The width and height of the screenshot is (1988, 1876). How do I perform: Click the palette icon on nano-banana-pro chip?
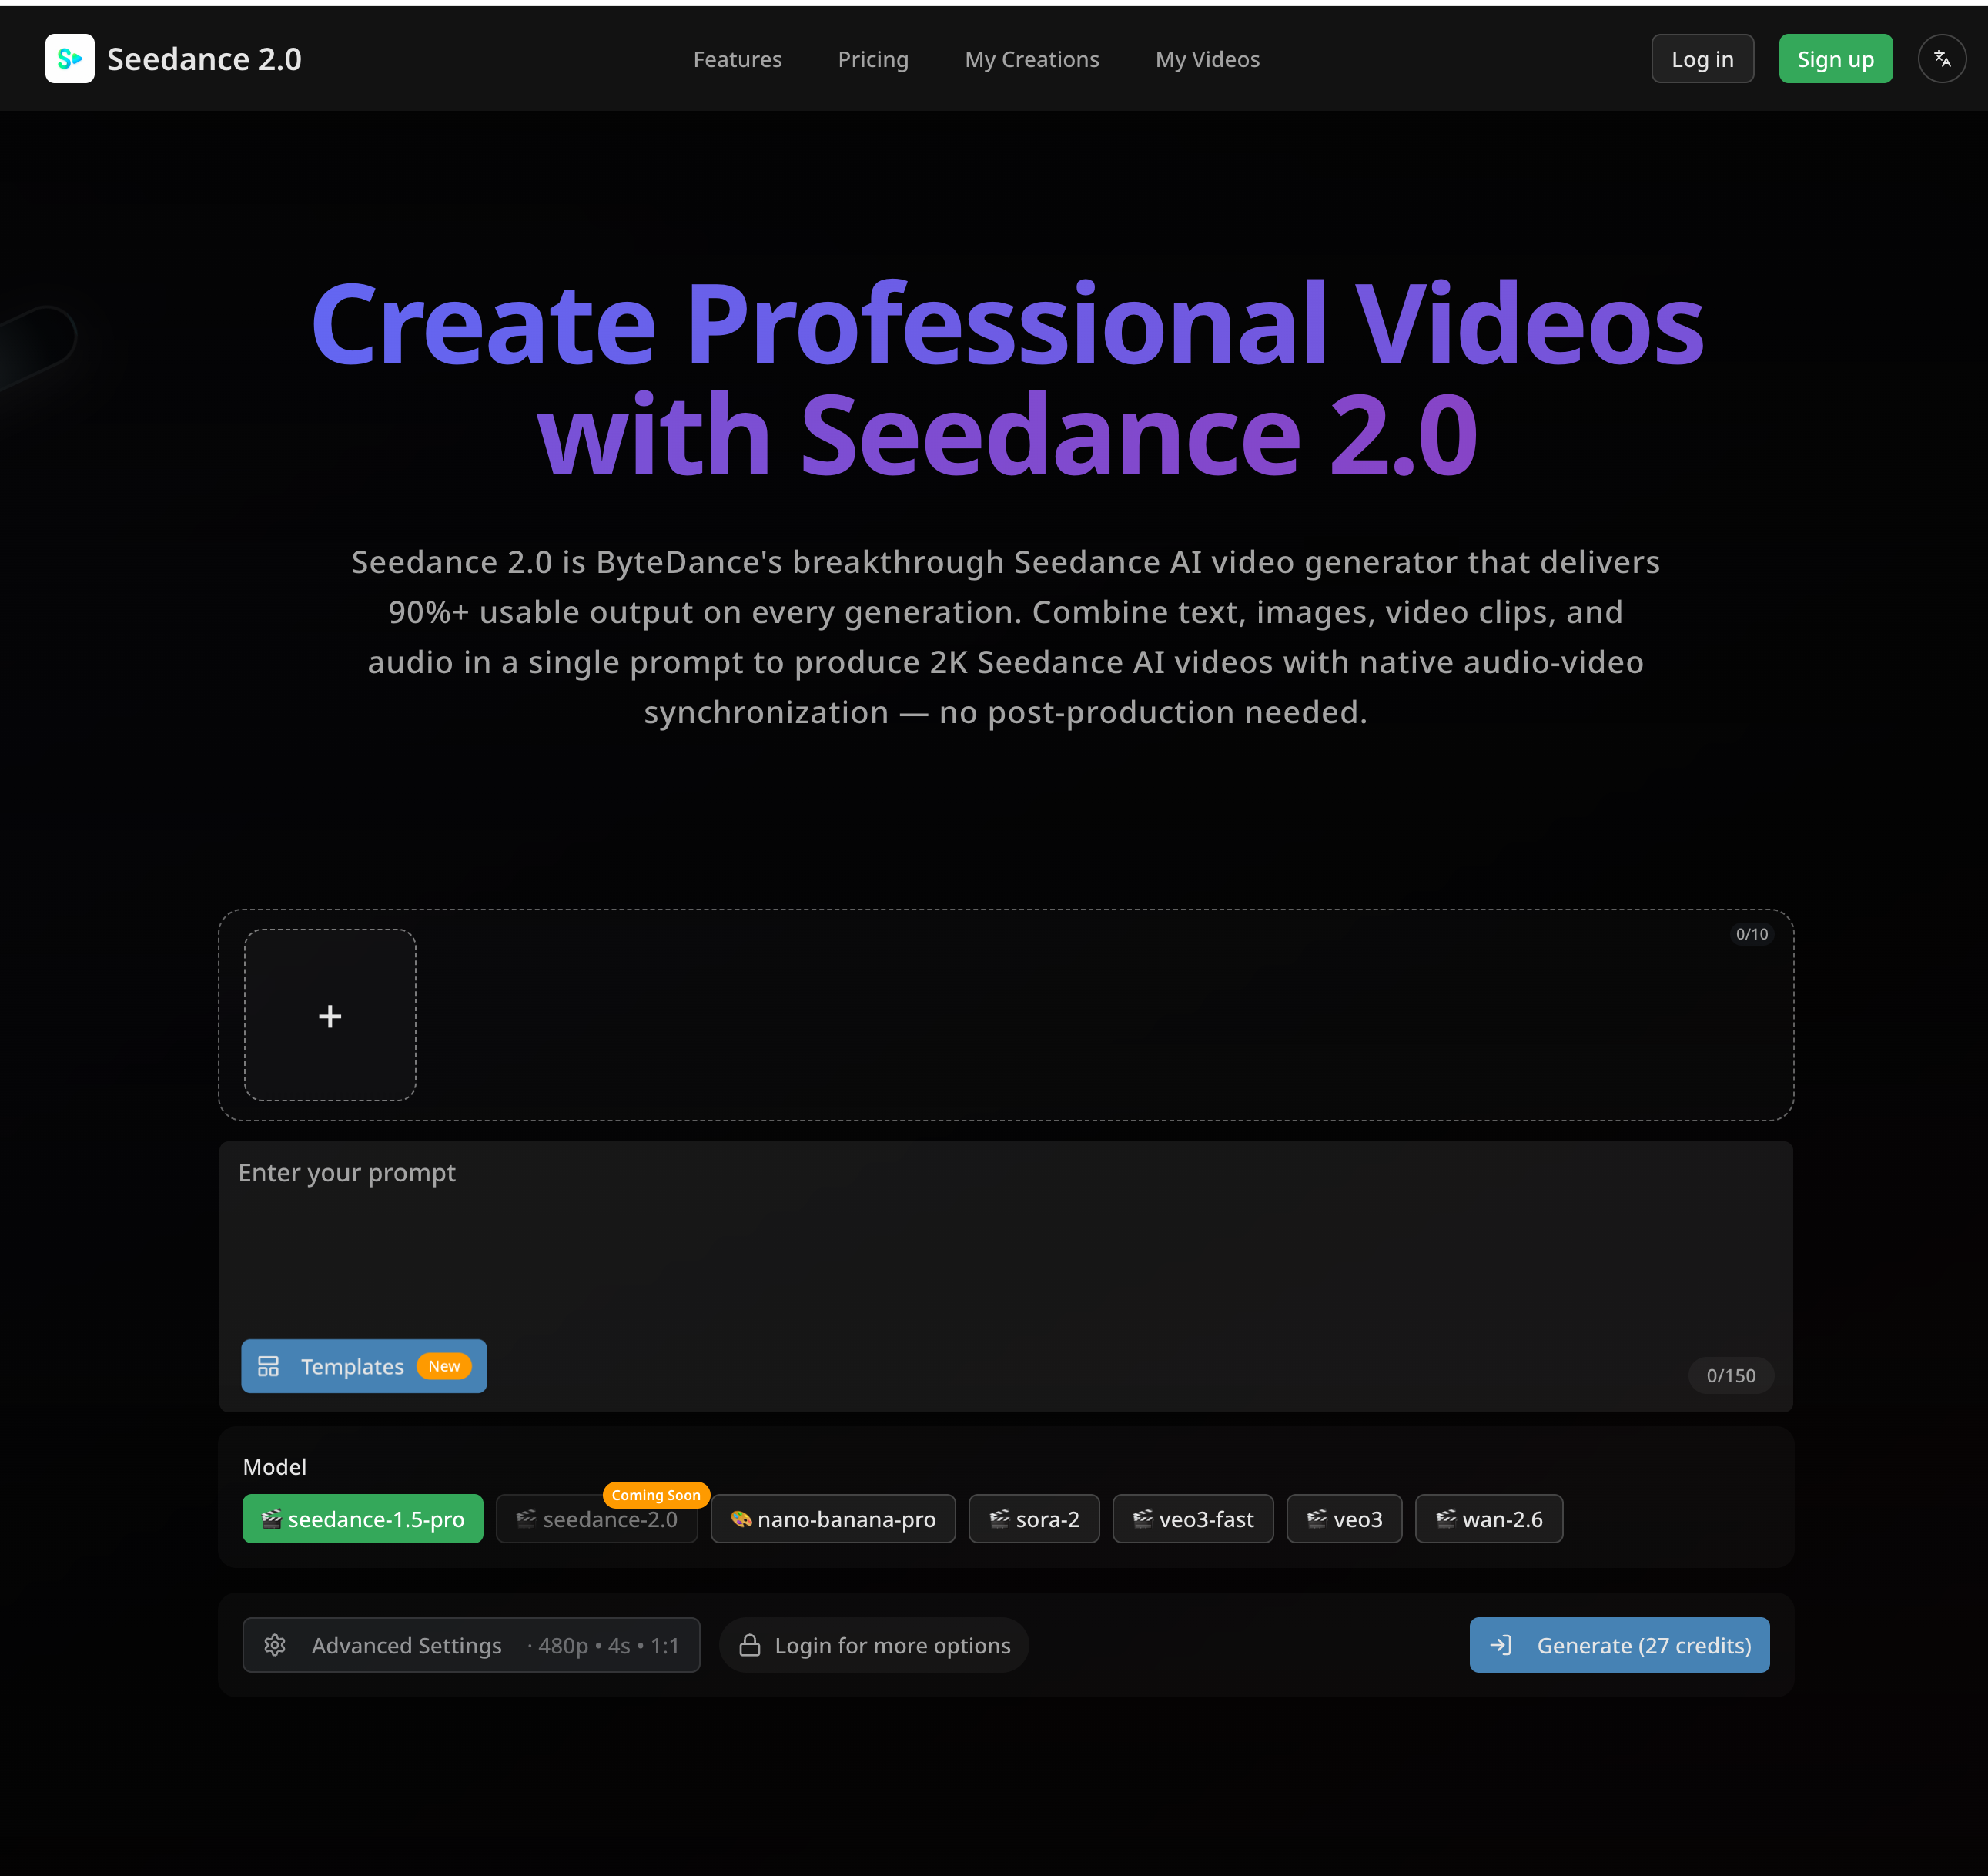pos(740,1519)
